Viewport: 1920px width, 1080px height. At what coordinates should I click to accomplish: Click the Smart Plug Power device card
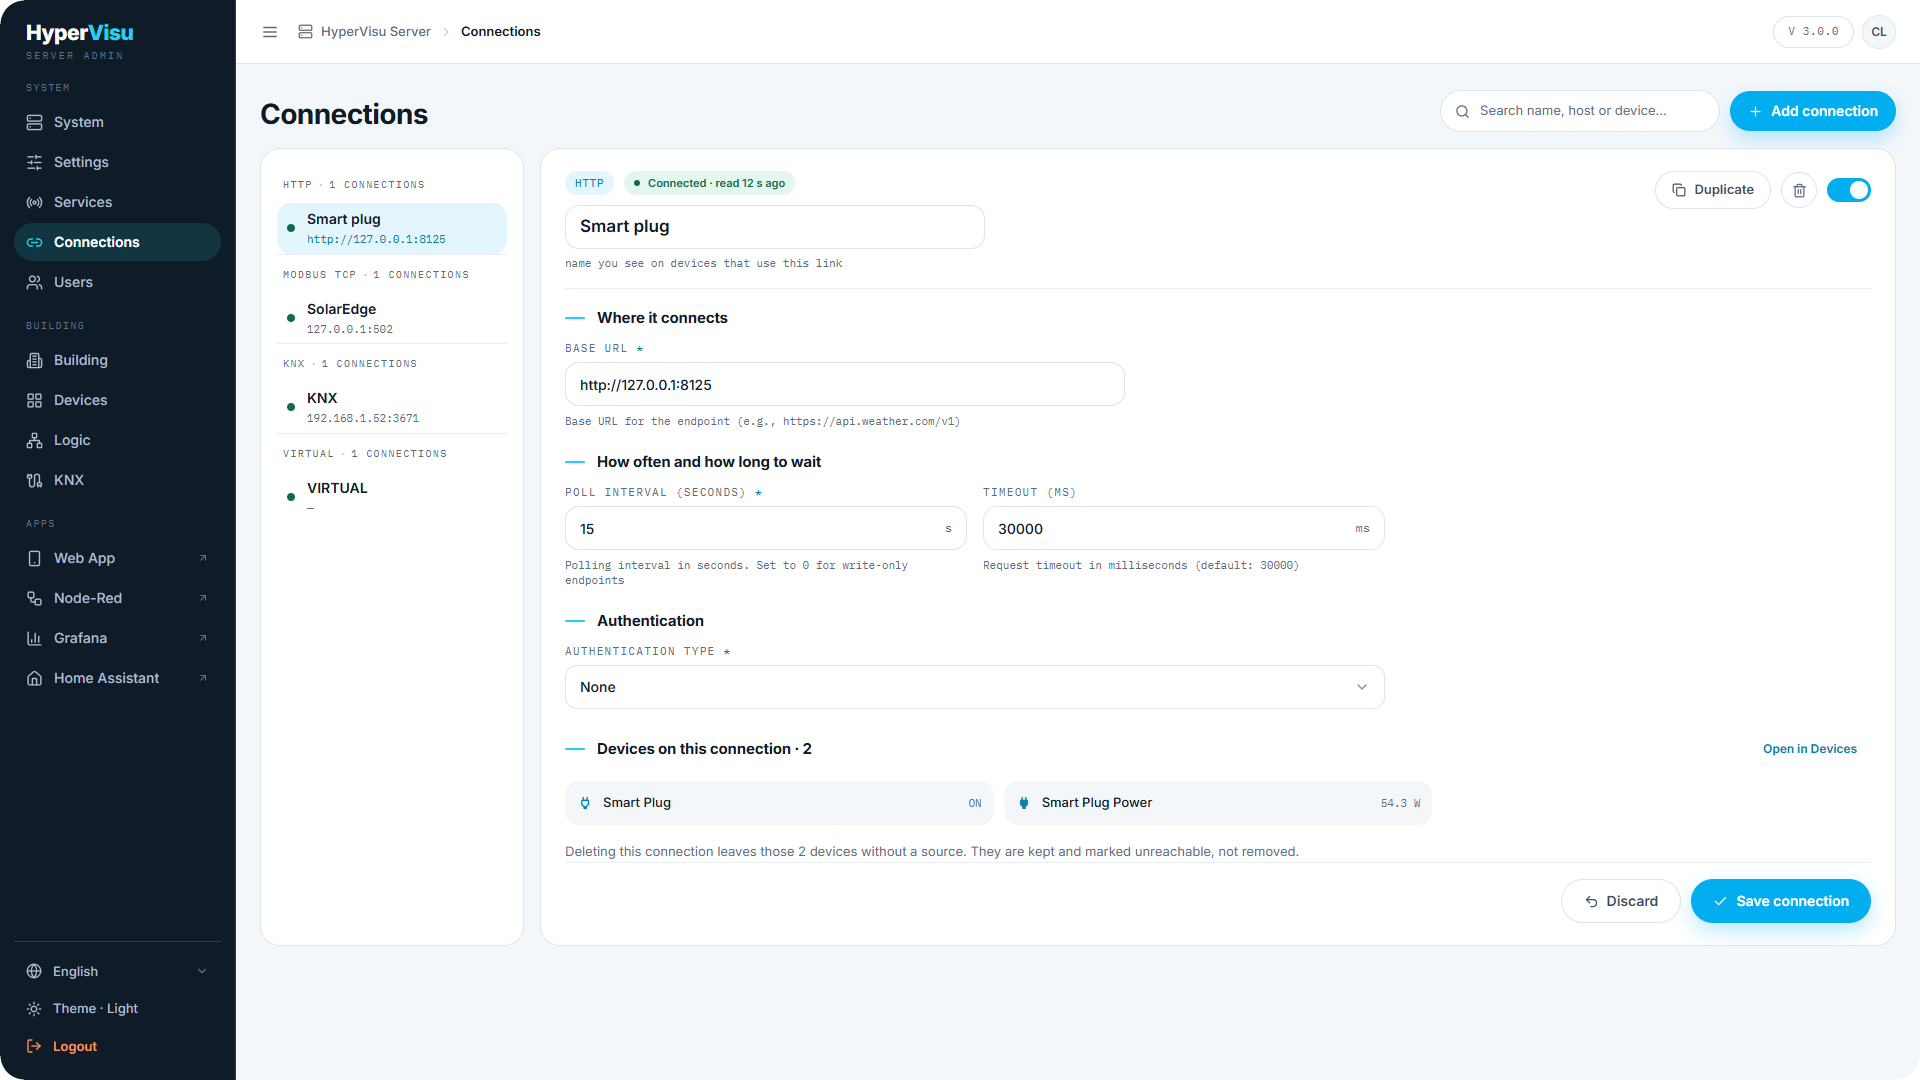coord(1218,803)
